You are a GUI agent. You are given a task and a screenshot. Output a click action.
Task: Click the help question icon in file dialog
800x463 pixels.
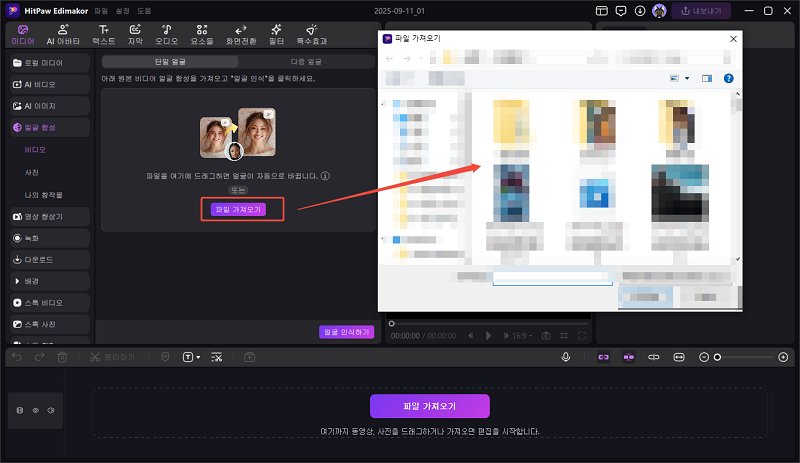coord(729,78)
